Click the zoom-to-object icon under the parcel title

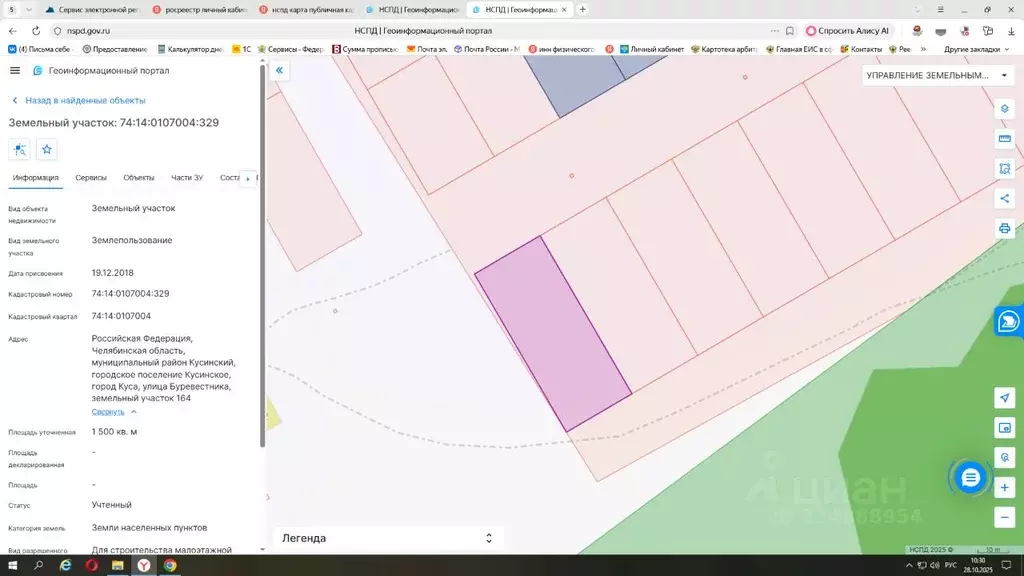click(20, 150)
